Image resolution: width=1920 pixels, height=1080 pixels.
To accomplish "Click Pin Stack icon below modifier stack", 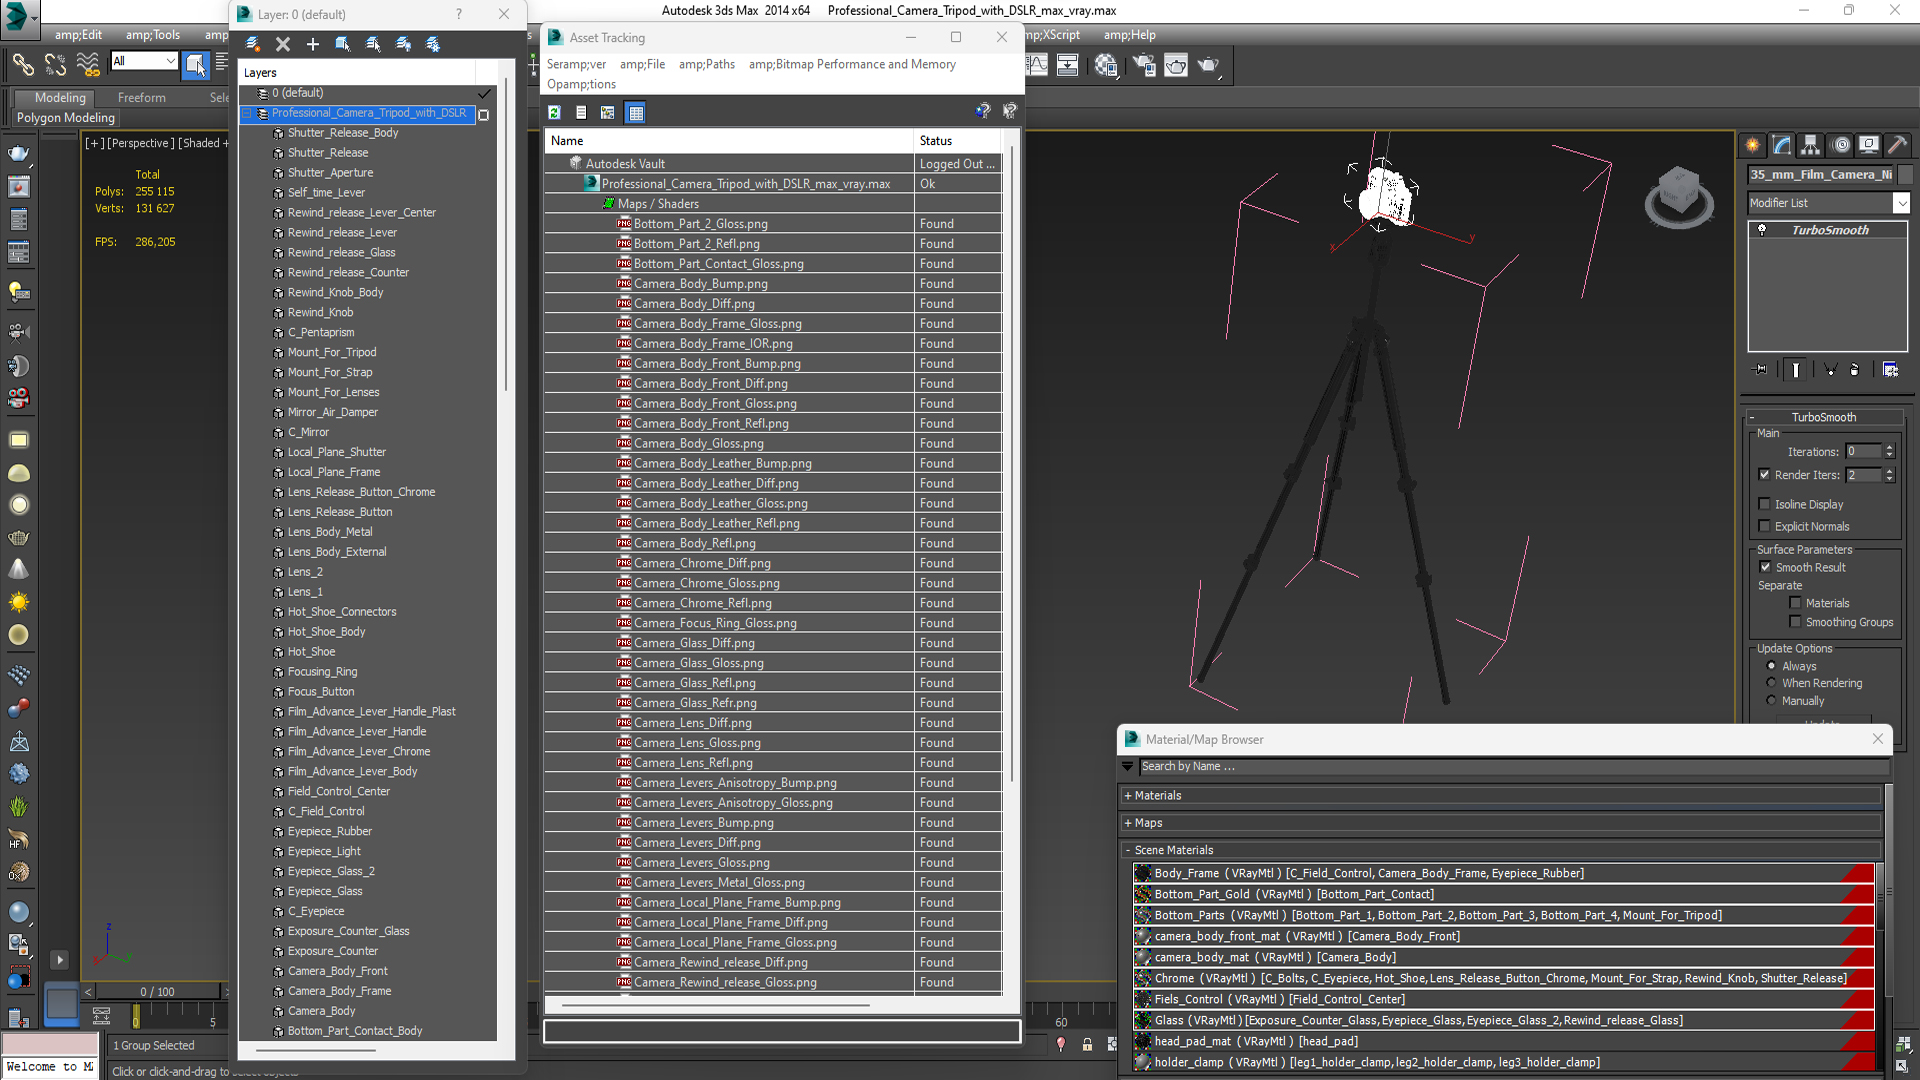I will click(x=1761, y=370).
